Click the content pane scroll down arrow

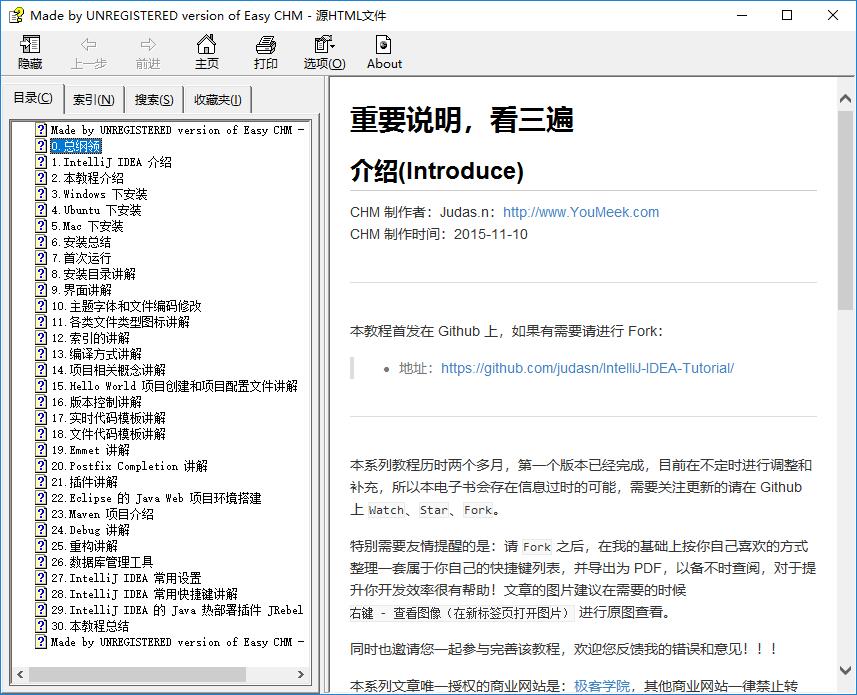(845, 670)
